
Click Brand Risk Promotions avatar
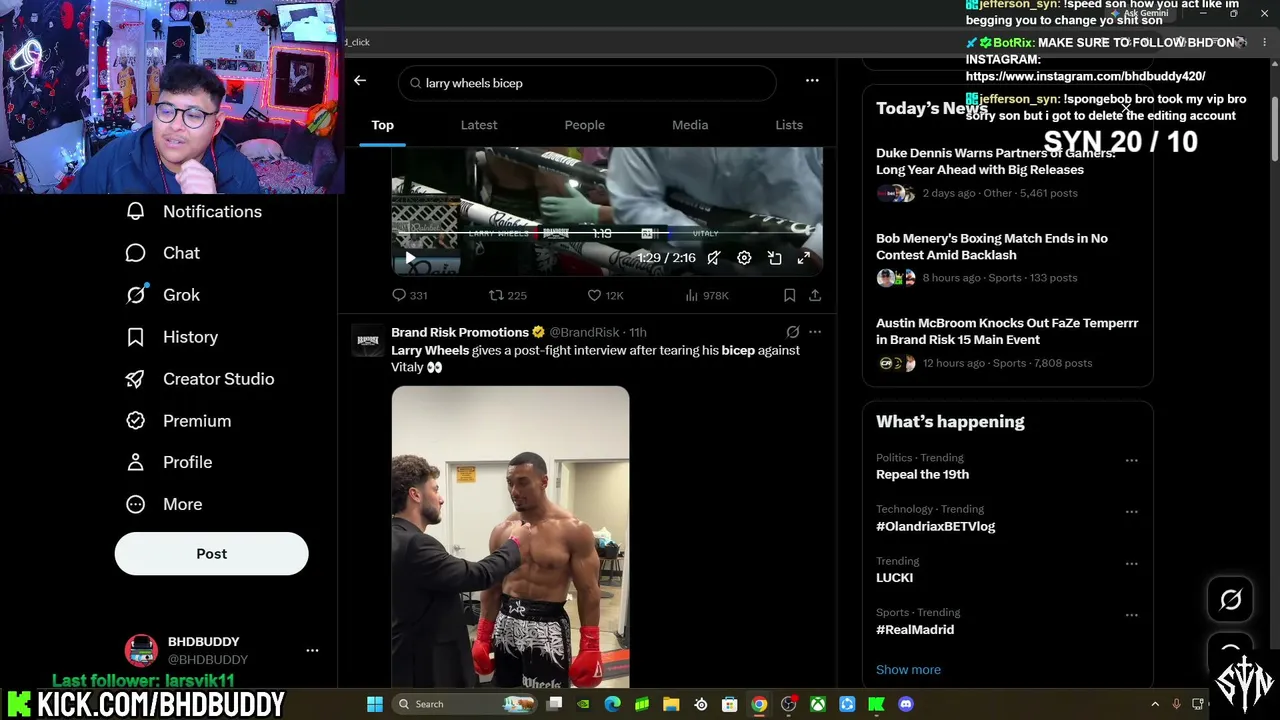[367, 340]
